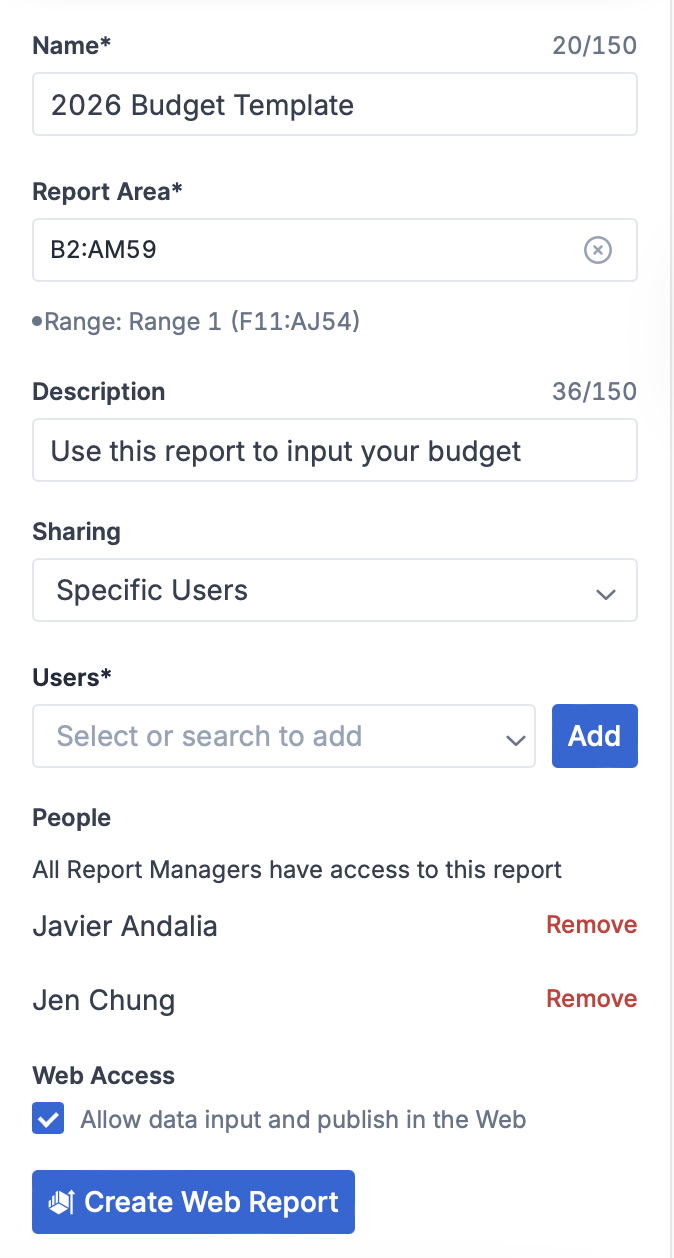The width and height of the screenshot is (674, 1258).
Task: Click the 'Allow data input and publish' label
Action: (303, 1119)
